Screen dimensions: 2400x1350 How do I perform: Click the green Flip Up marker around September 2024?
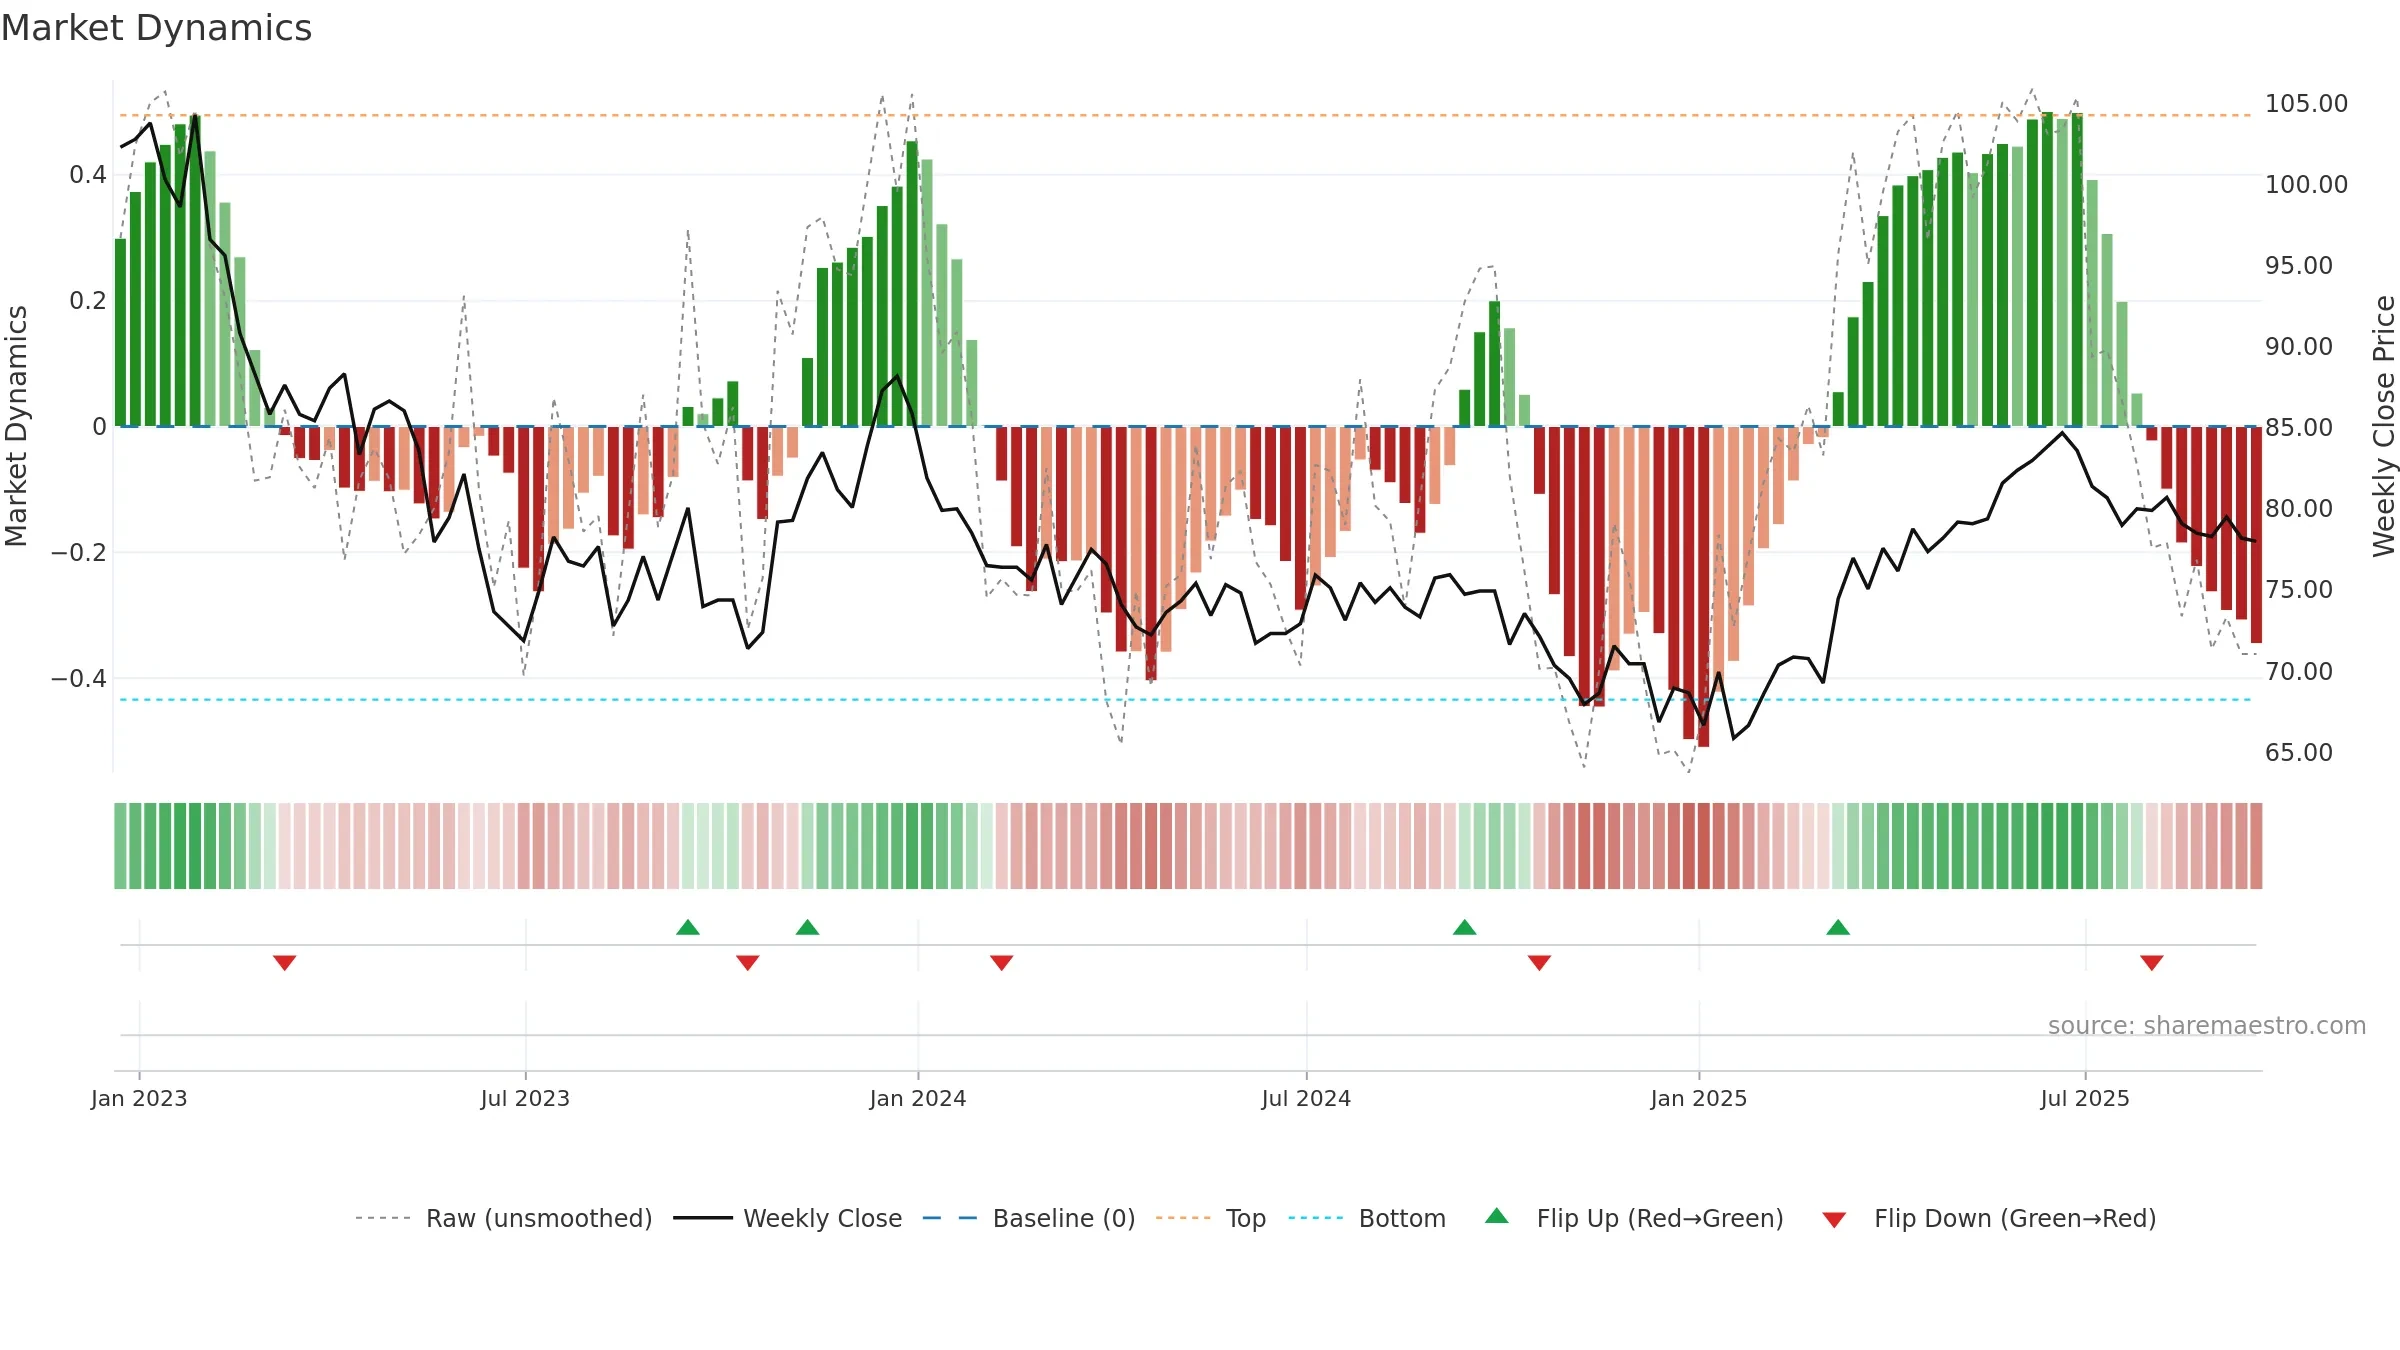[x=1465, y=927]
